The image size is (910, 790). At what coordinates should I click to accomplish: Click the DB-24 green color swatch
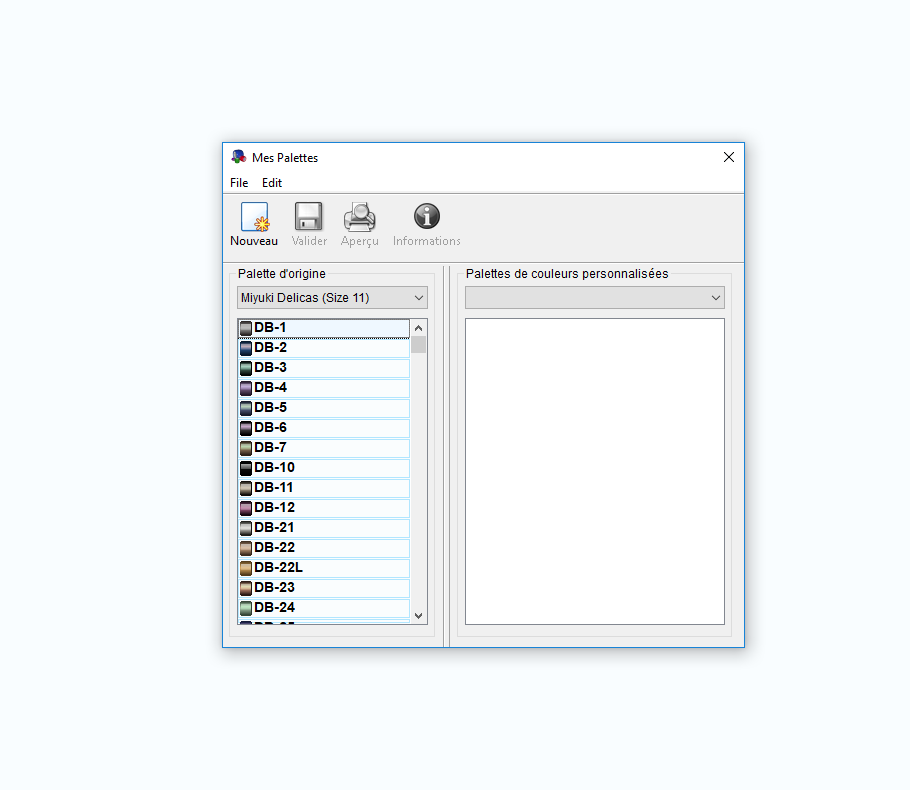pyautogui.click(x=245, y=607)
